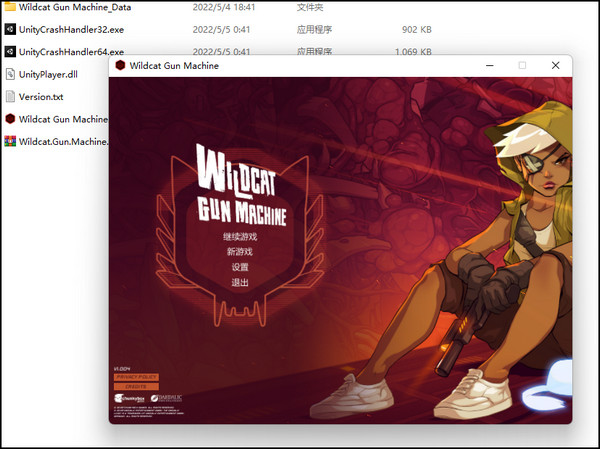Select the UnityPlayer.dll file name
Image resolution: width=600 pixels, height=449 pixels.
48,74
